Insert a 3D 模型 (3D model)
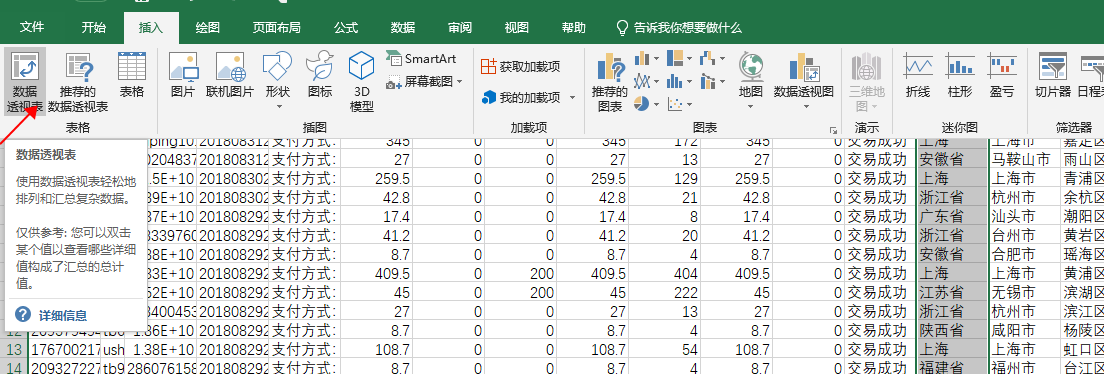The image size is (1104, 374). [x=361, y=82]
